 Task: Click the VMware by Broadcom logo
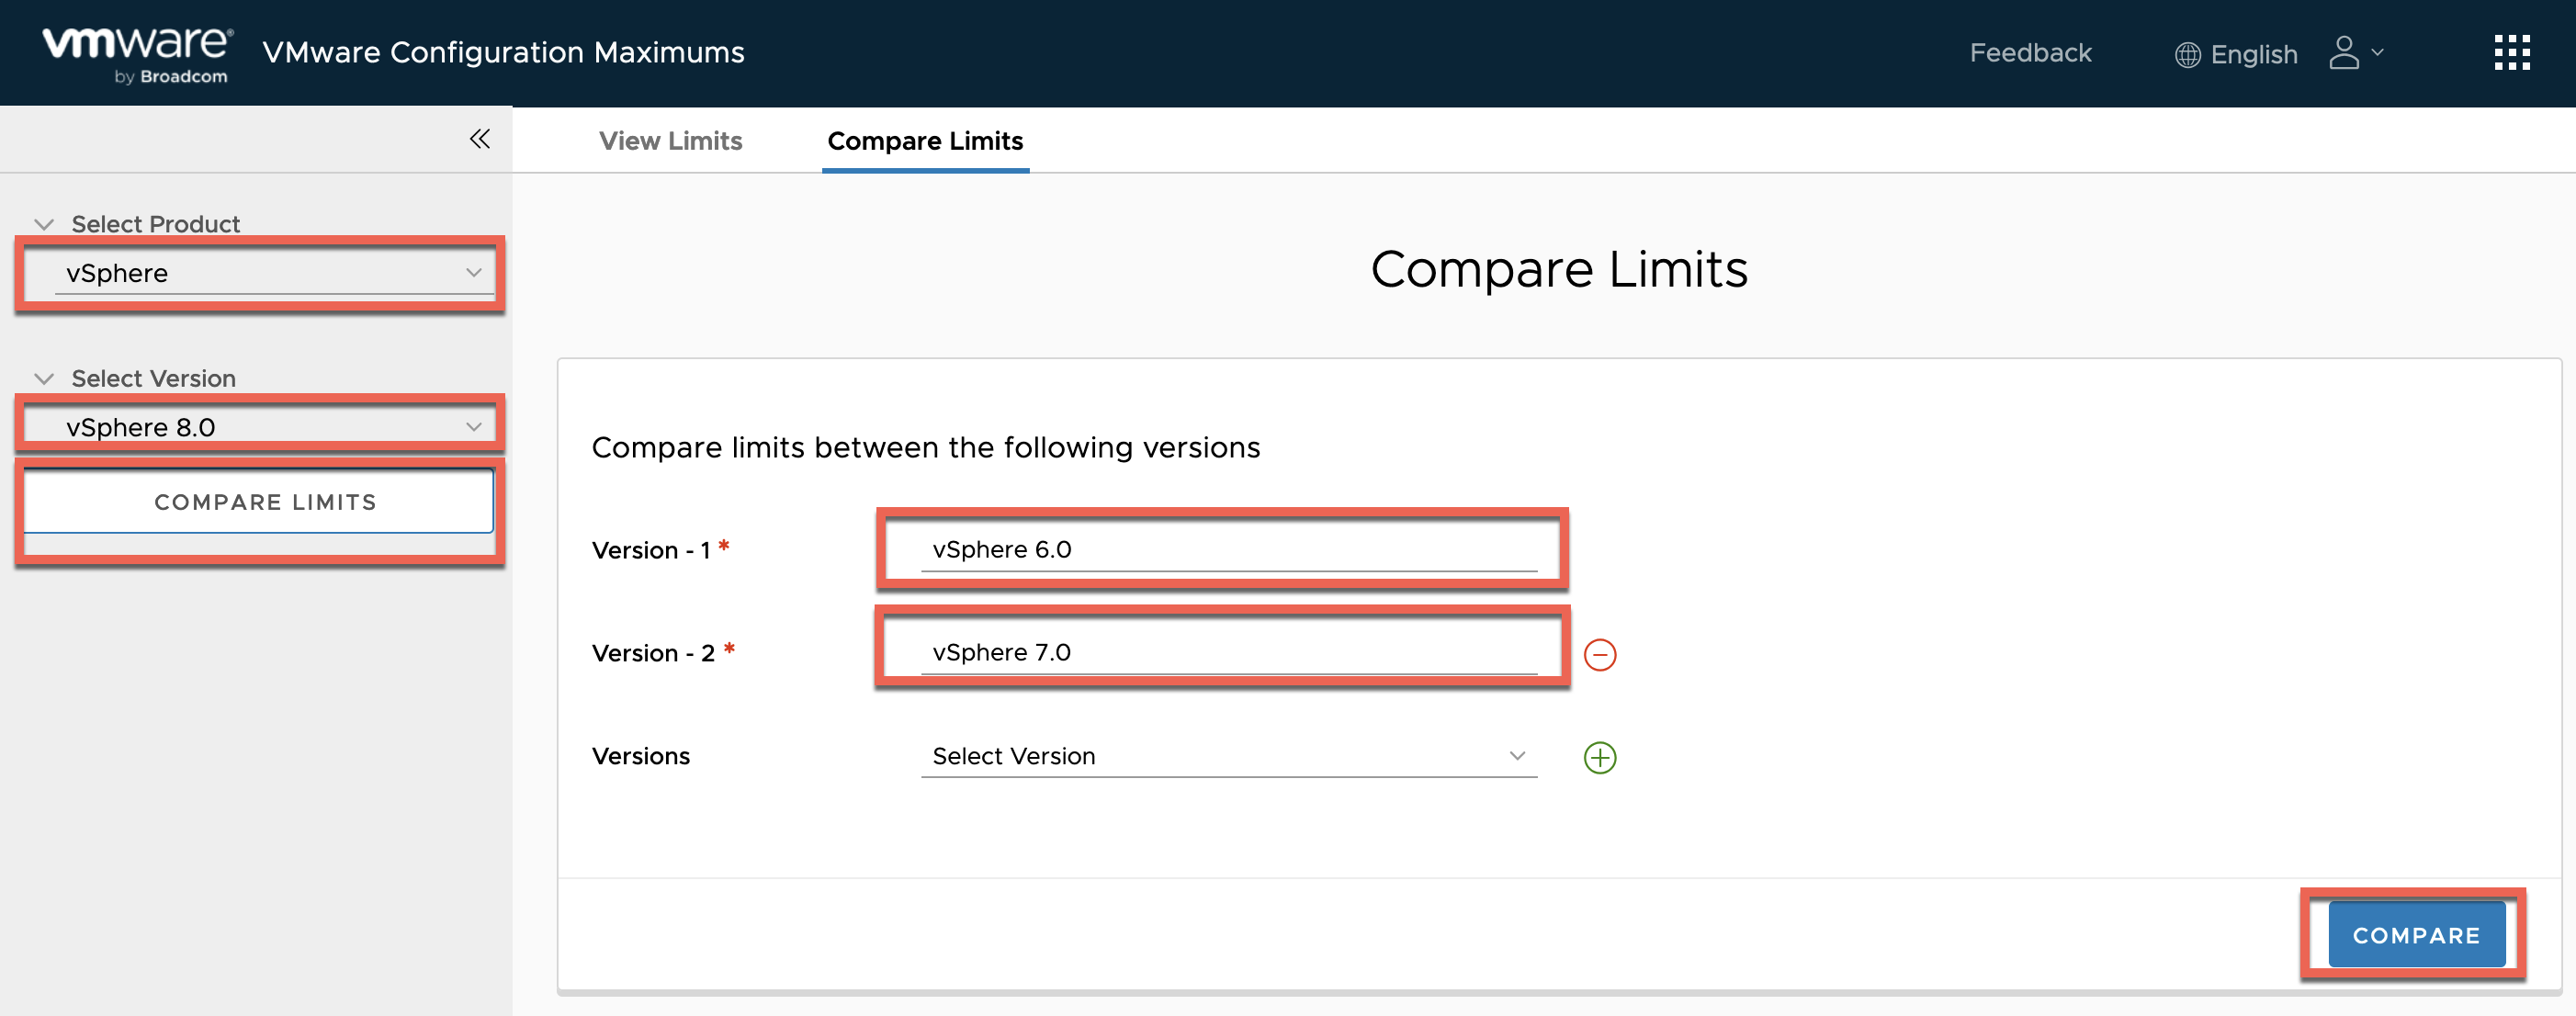(x=138, y=52)
